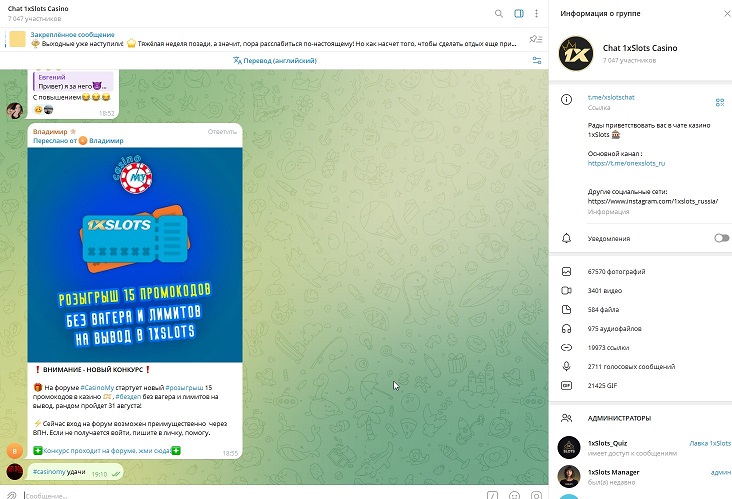Open the t.me/xslotschat group link

(611, 97)
